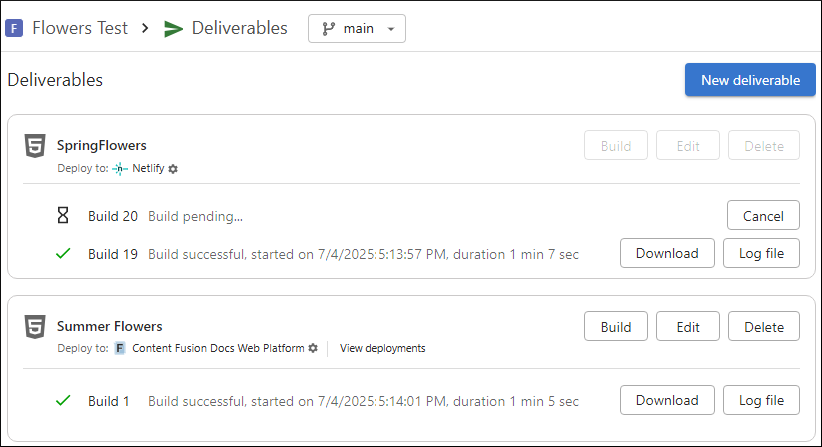Download Build 19 output
The height and width of the screenshot is (447, 822).
pos(667,253)
